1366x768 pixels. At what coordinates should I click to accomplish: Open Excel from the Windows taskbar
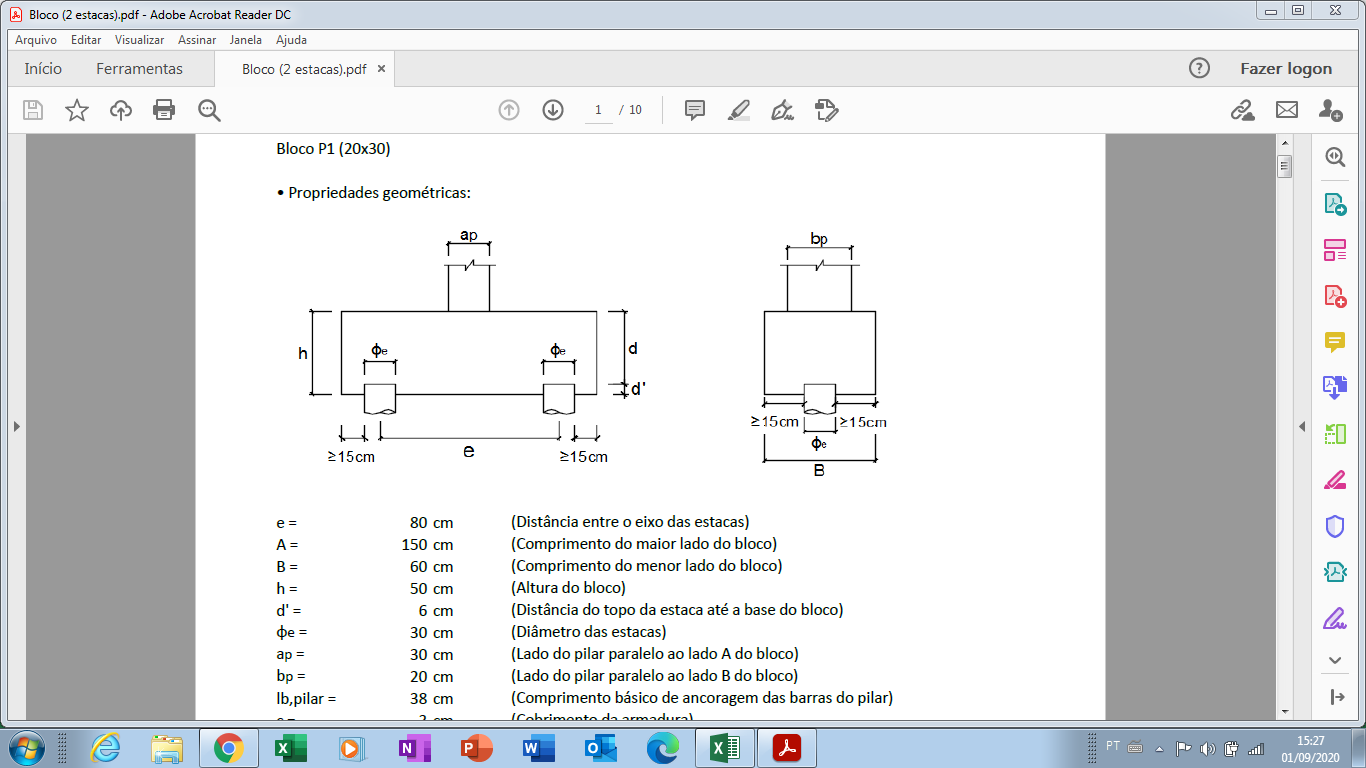pos(290,748)
